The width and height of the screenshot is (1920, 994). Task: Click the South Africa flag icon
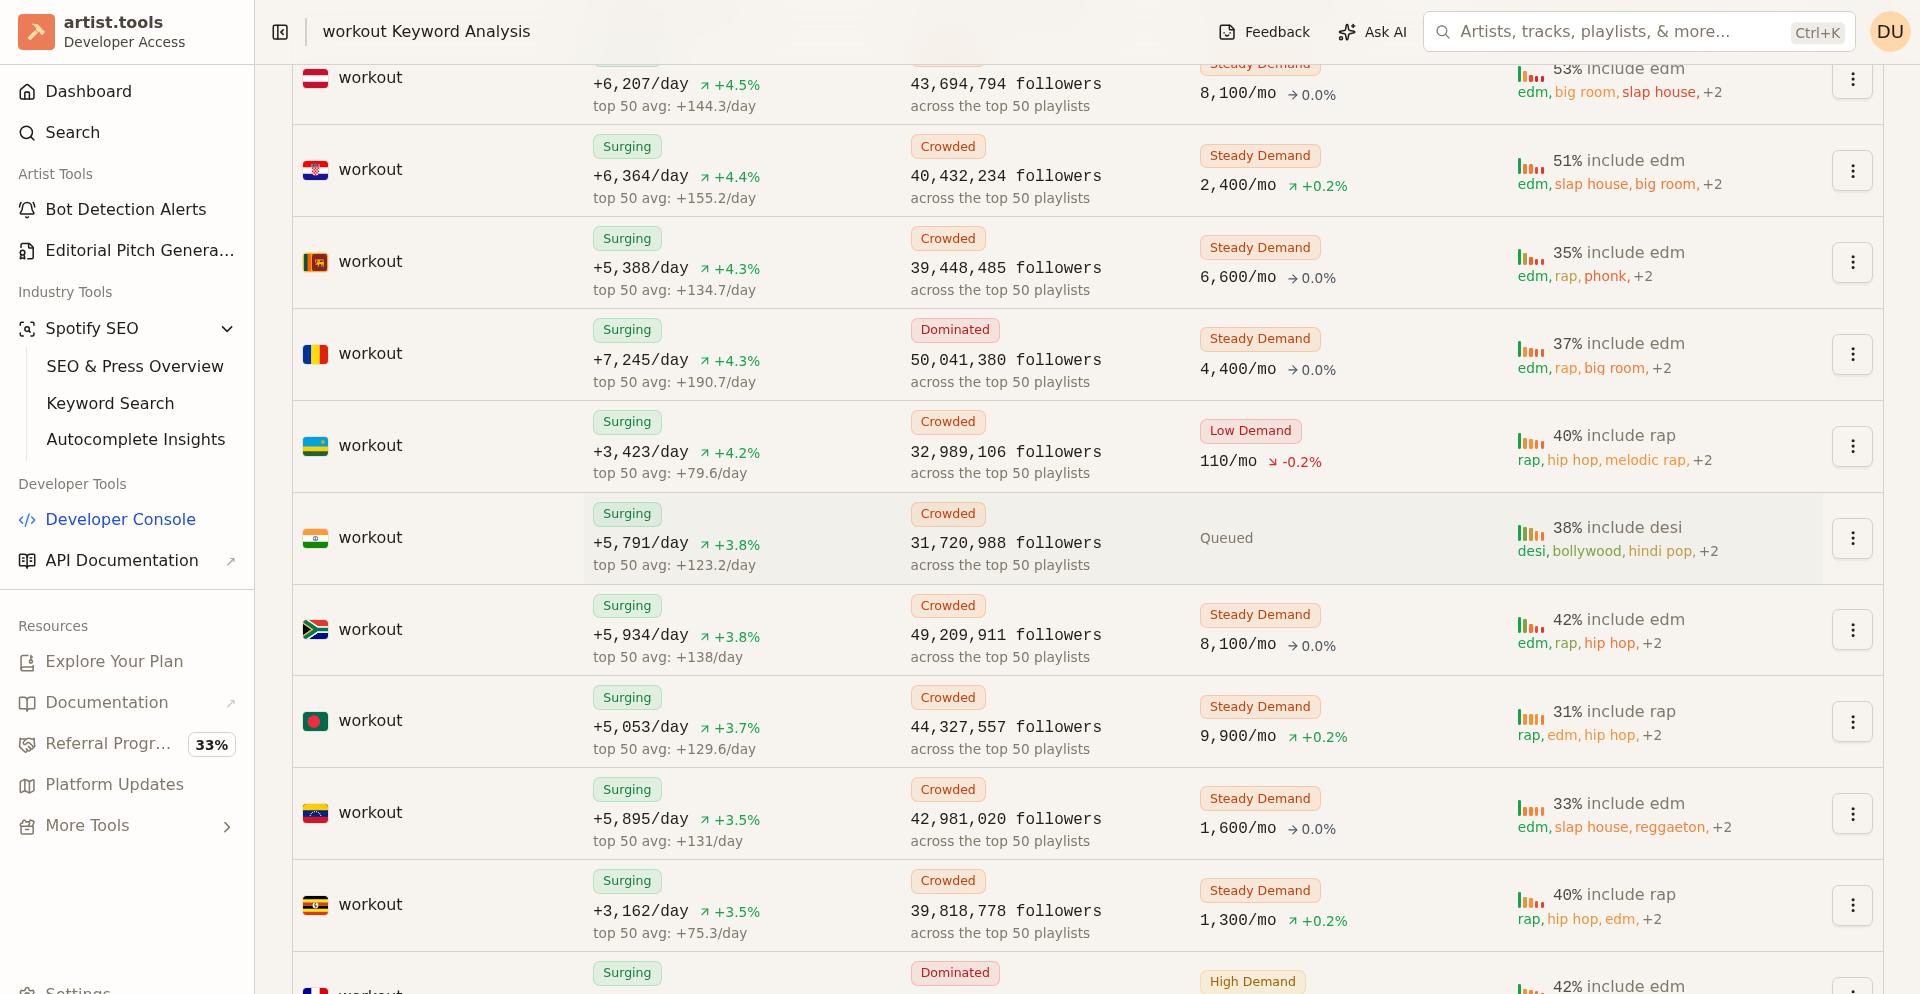(x=315, y=630)
